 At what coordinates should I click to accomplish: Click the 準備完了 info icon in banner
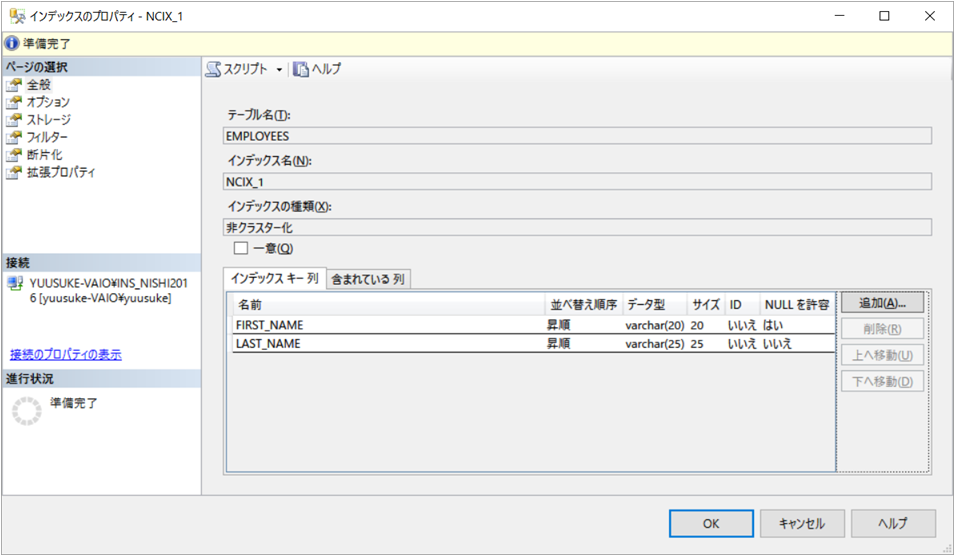coord(12,43)
